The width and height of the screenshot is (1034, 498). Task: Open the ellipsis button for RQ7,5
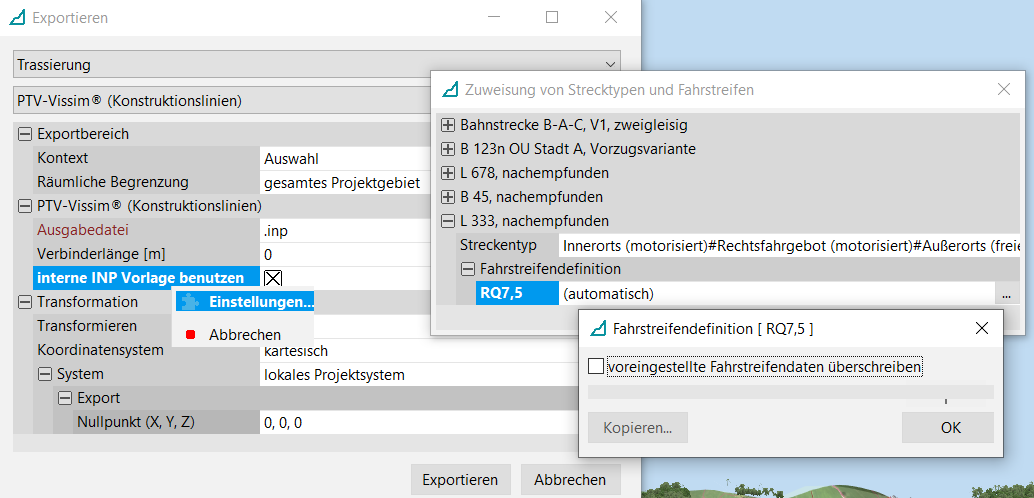pos(1006,294)
